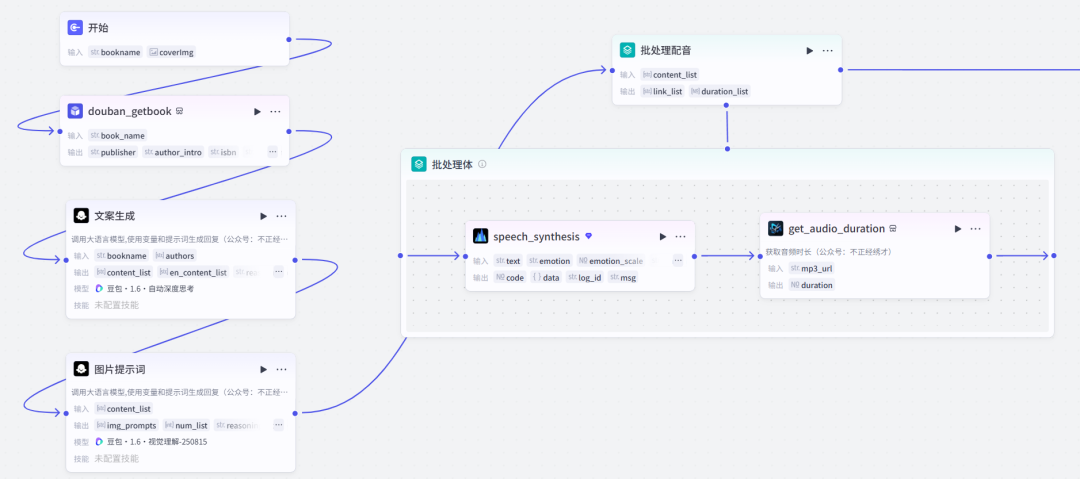Screen dimensions: 1080x479
Task: Click the speech_synthesis plugin icon
Action: (481, 237)
